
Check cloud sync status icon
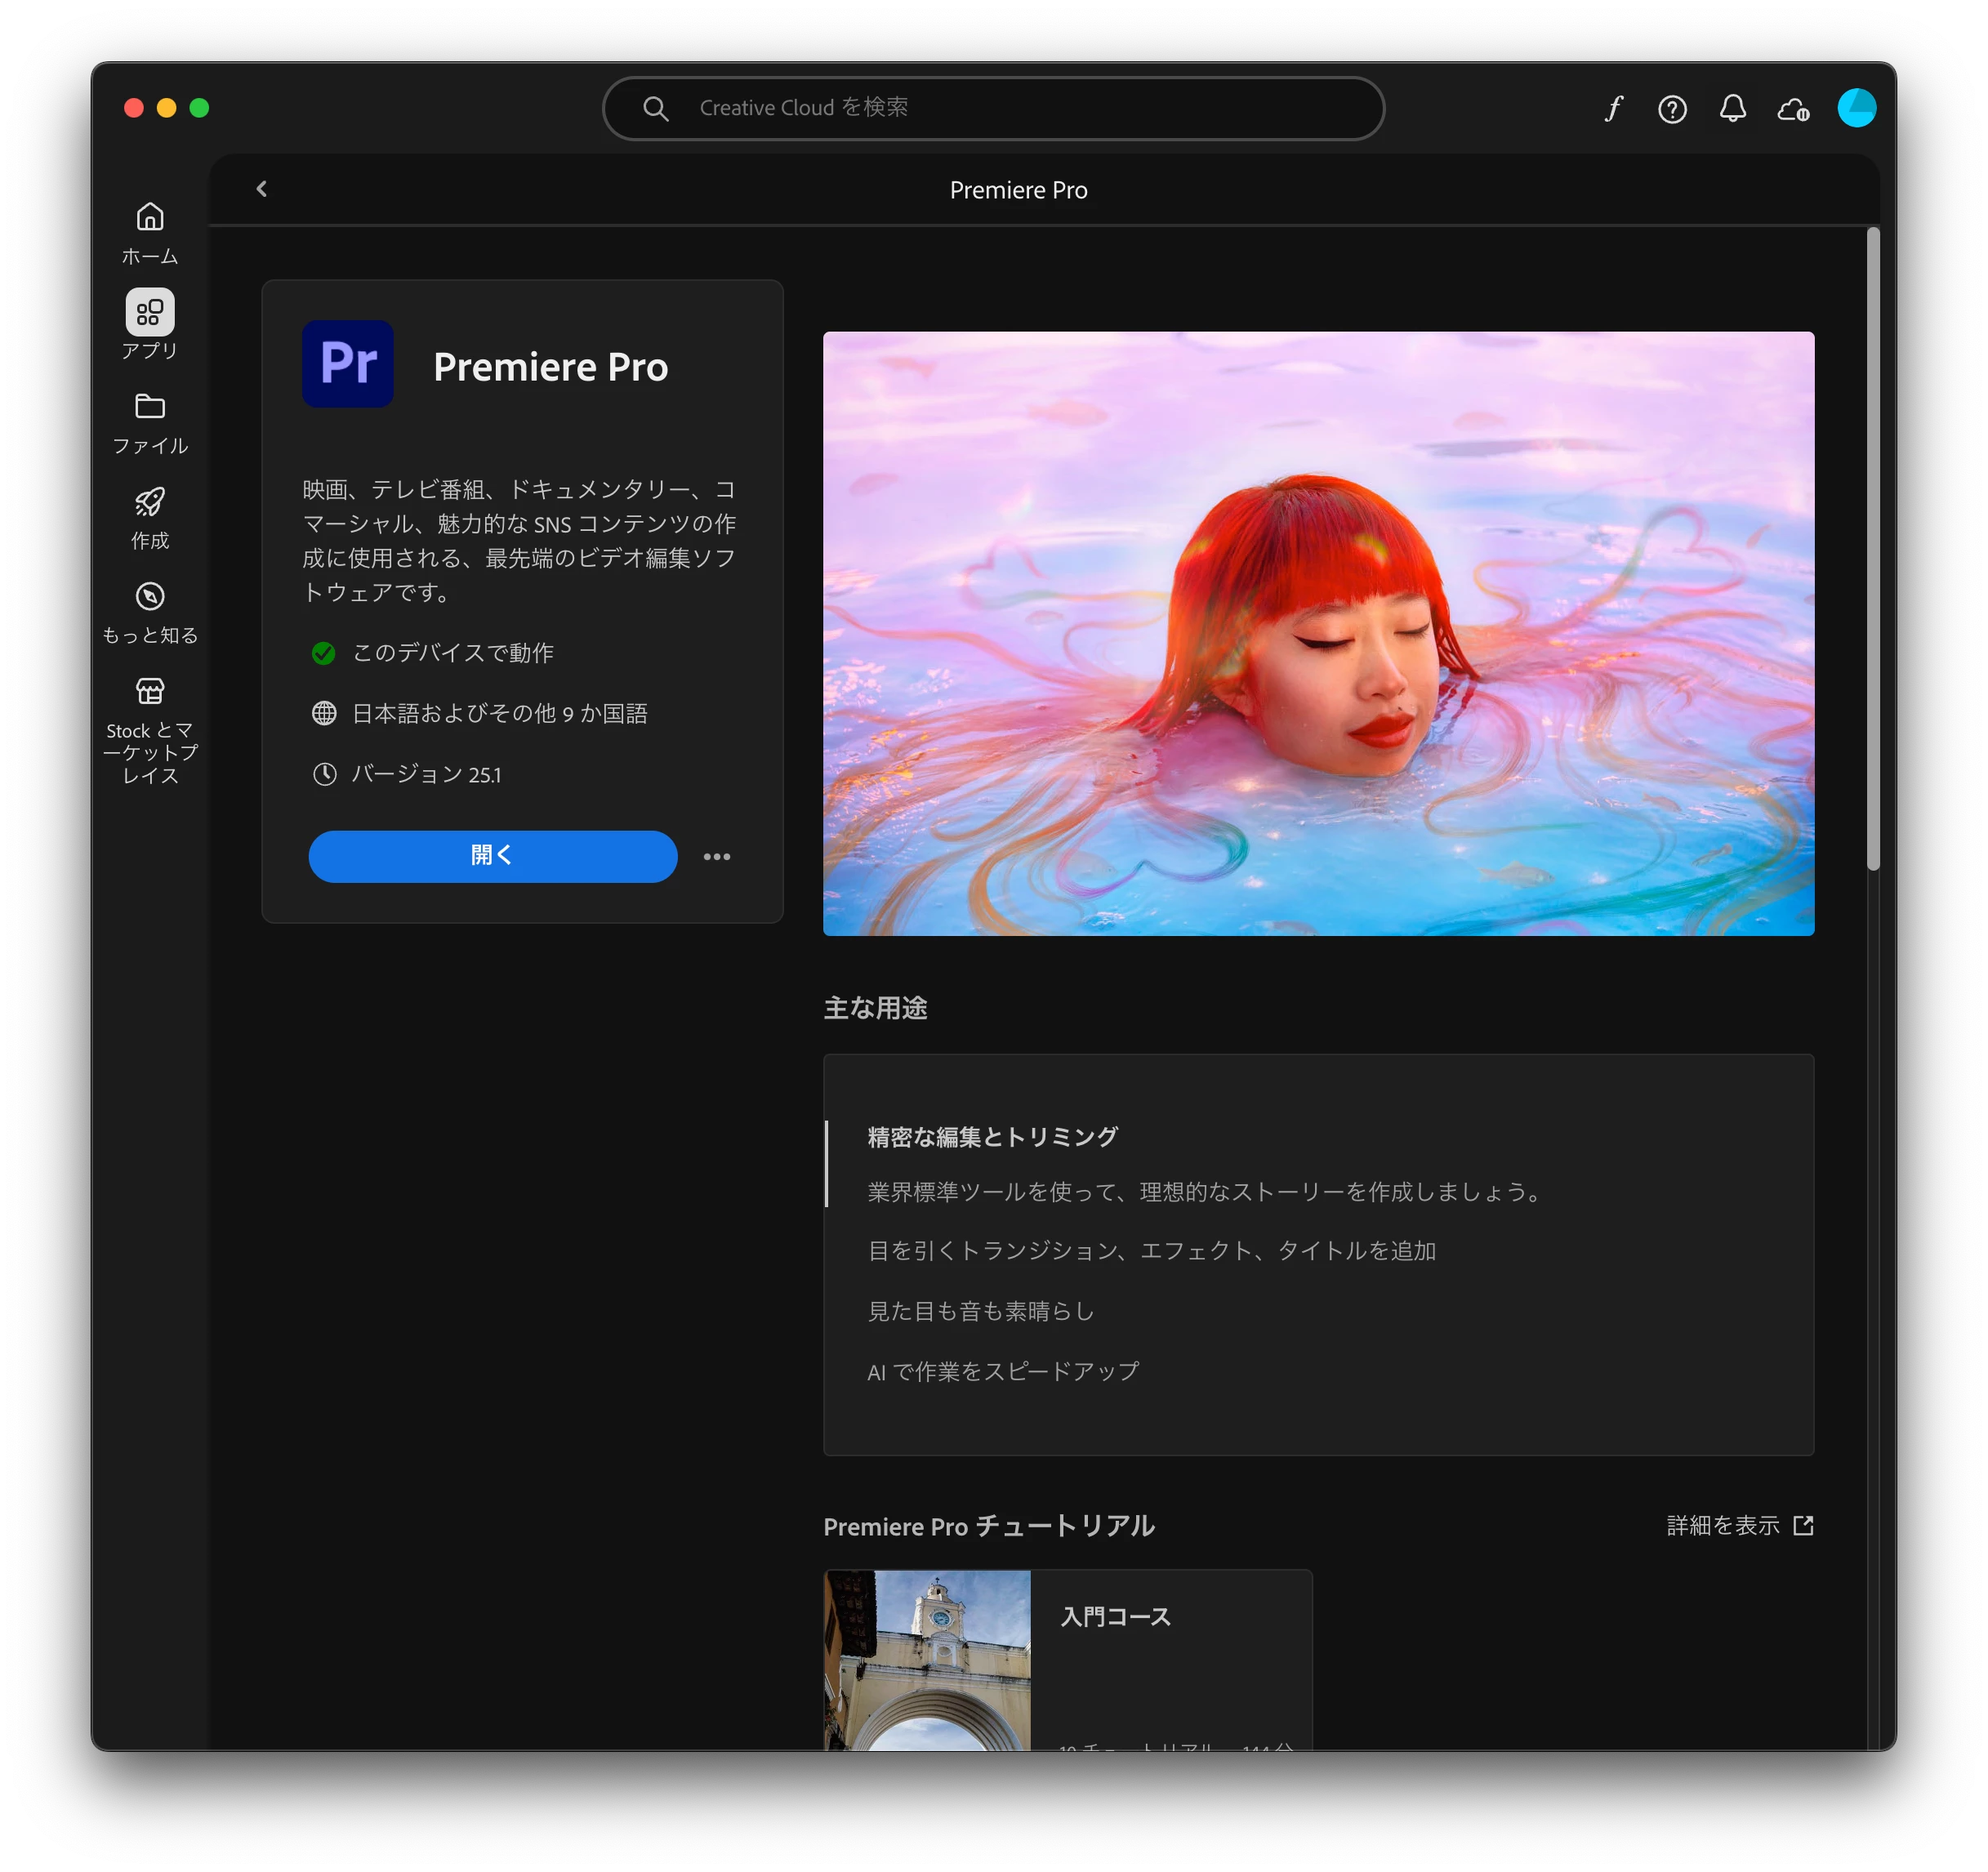pyautogui.click(x=1793, y=108)
